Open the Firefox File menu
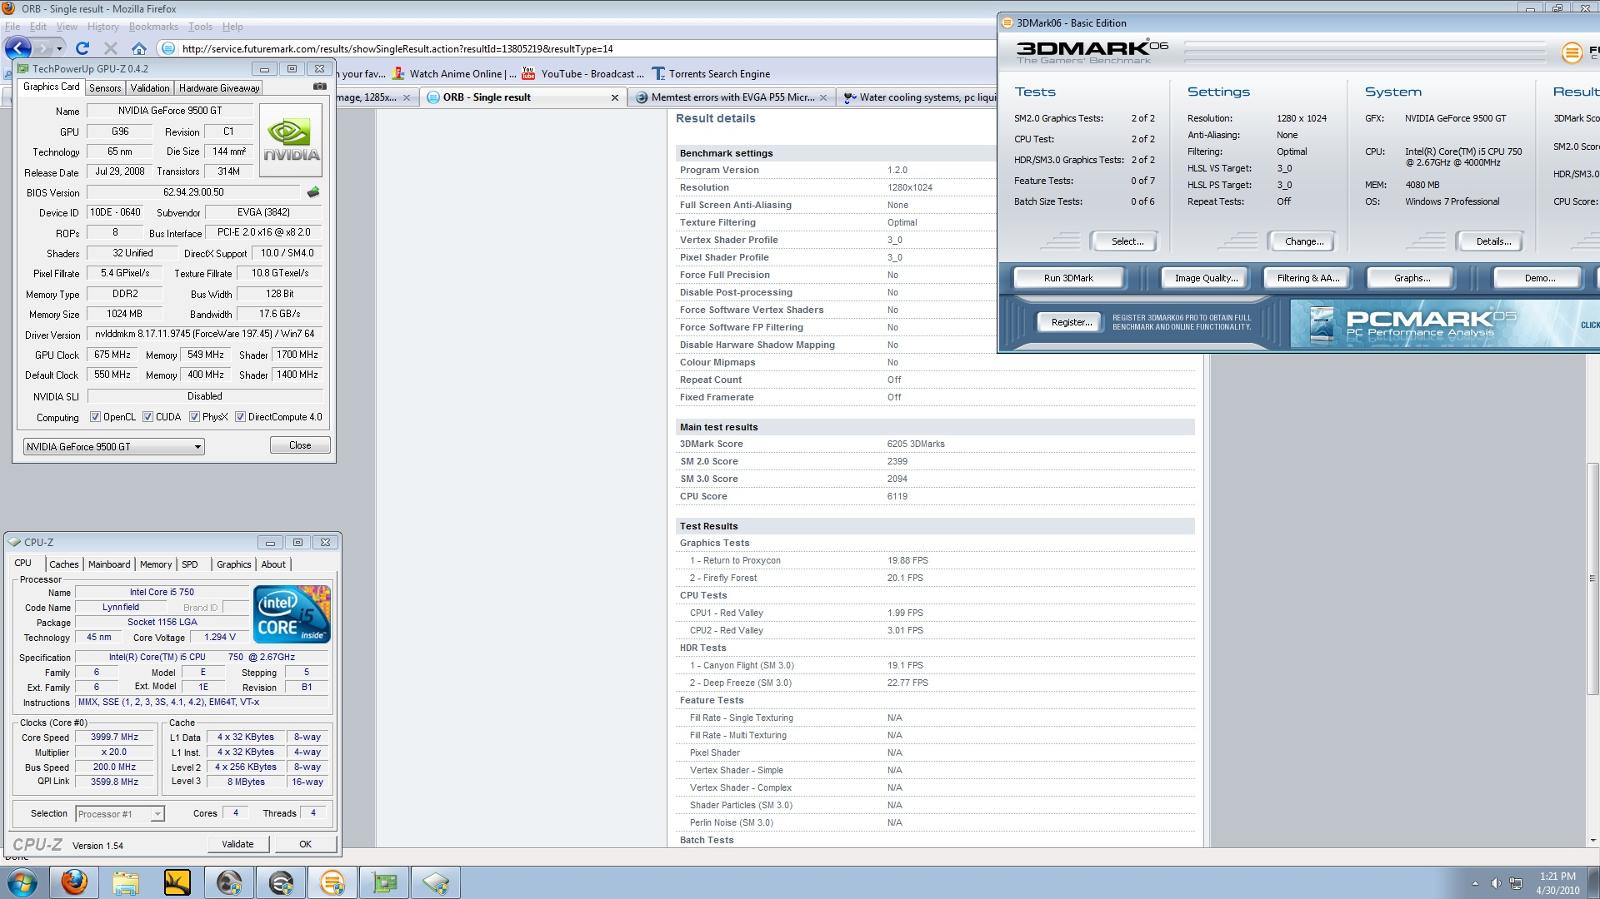1600x899 pixels. pos(12,26)
